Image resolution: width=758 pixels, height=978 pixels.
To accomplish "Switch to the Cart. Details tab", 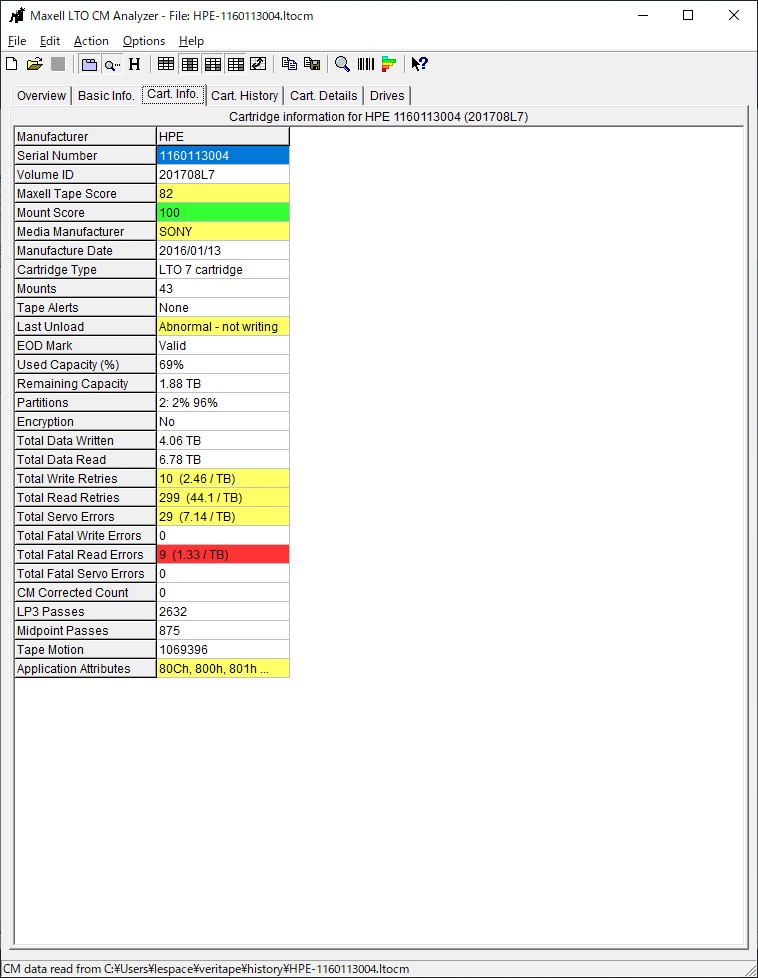I will 324,95.
